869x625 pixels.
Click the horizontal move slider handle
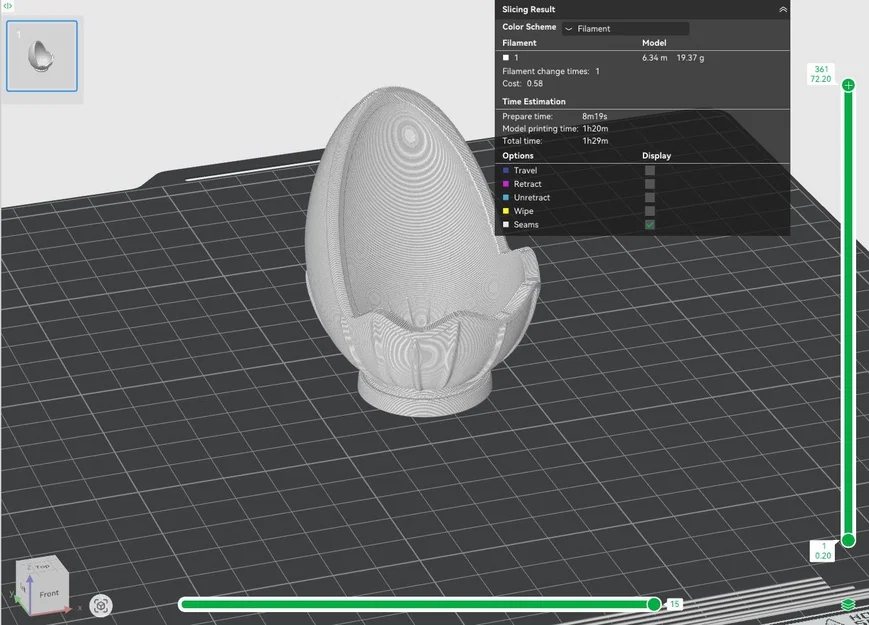654,604
